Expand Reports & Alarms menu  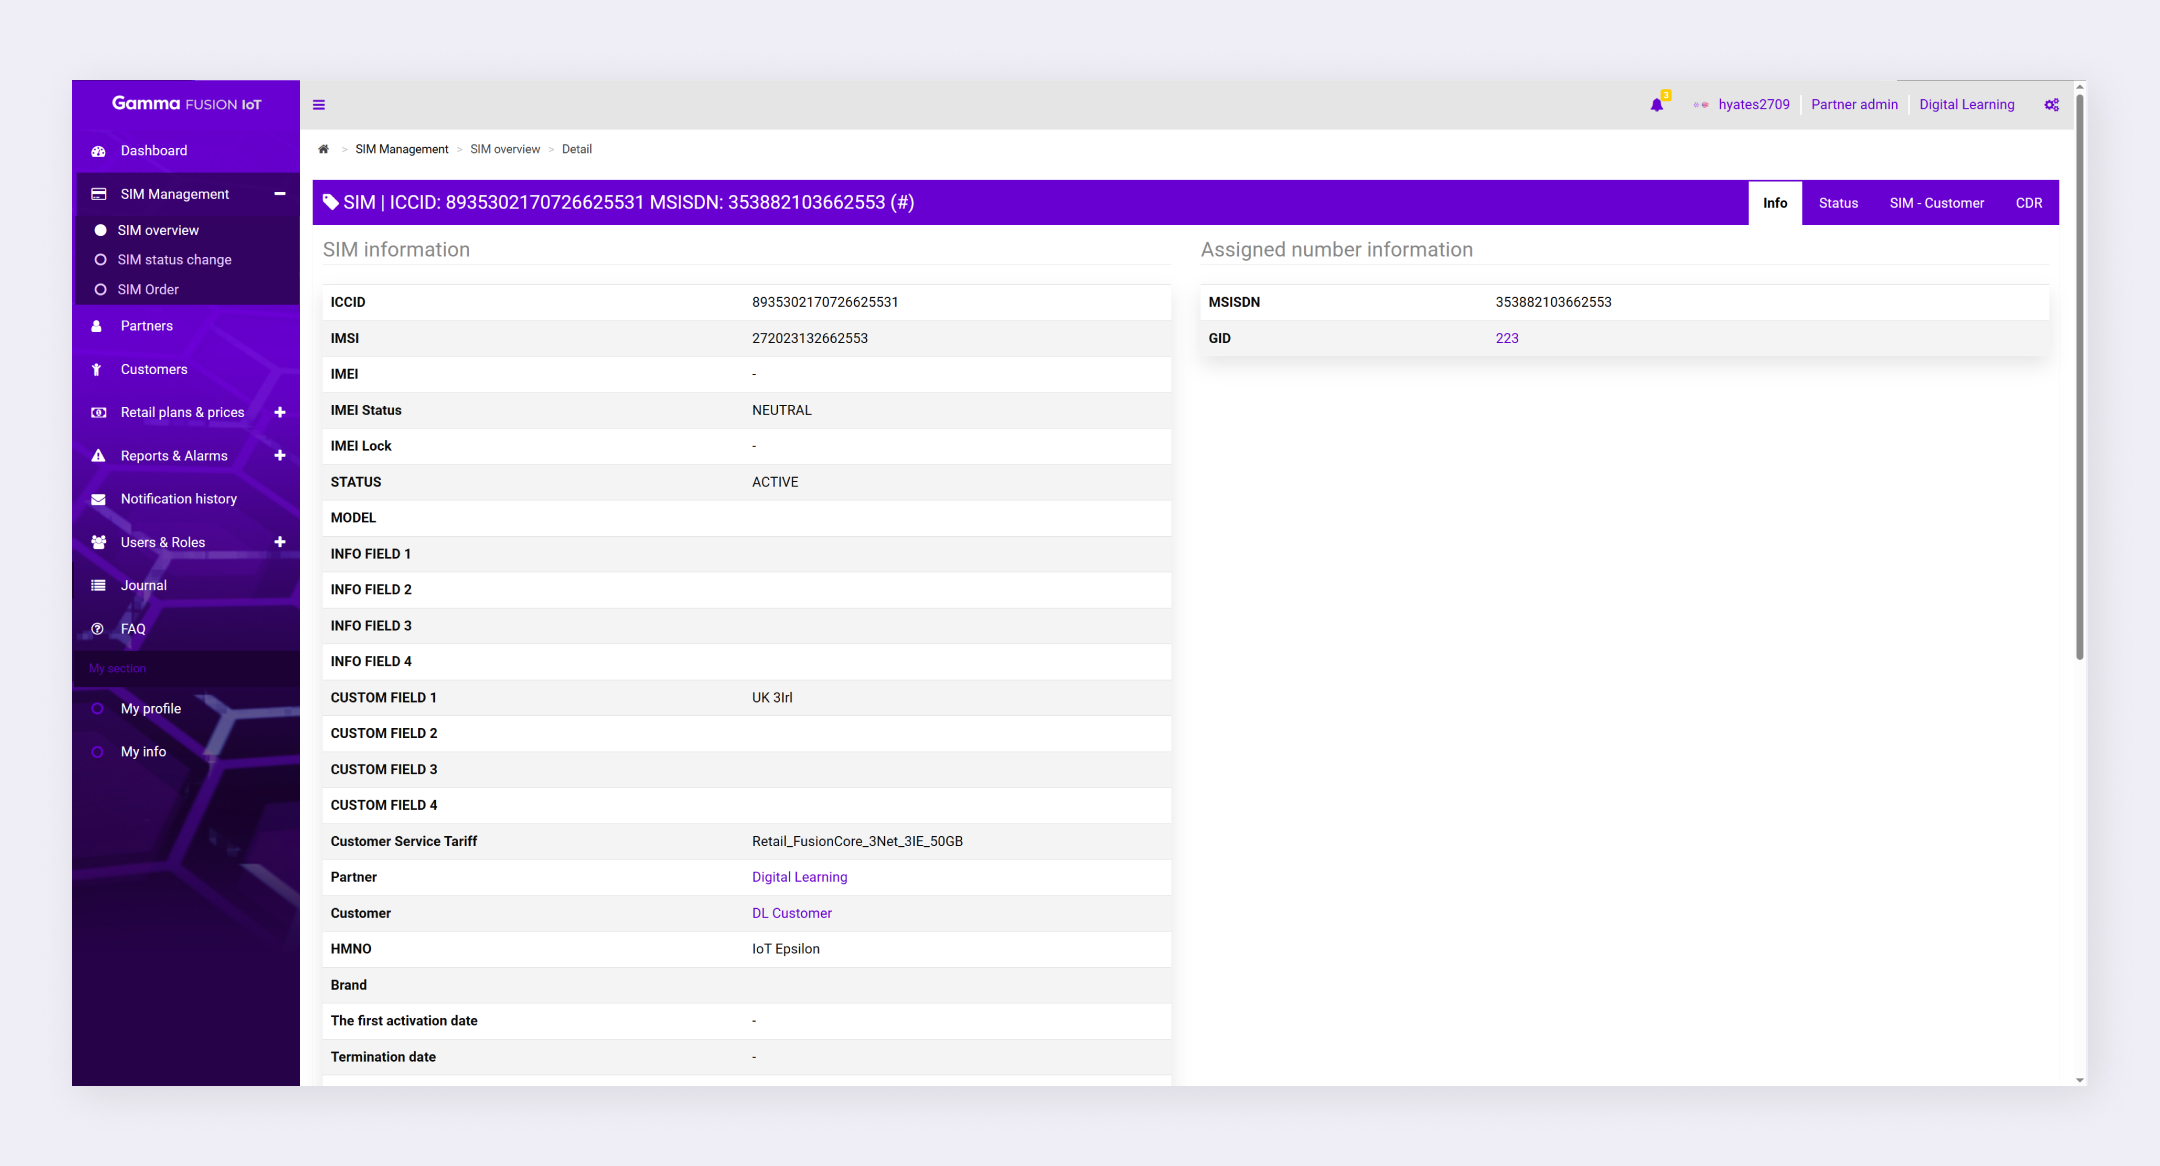point(280,456)
